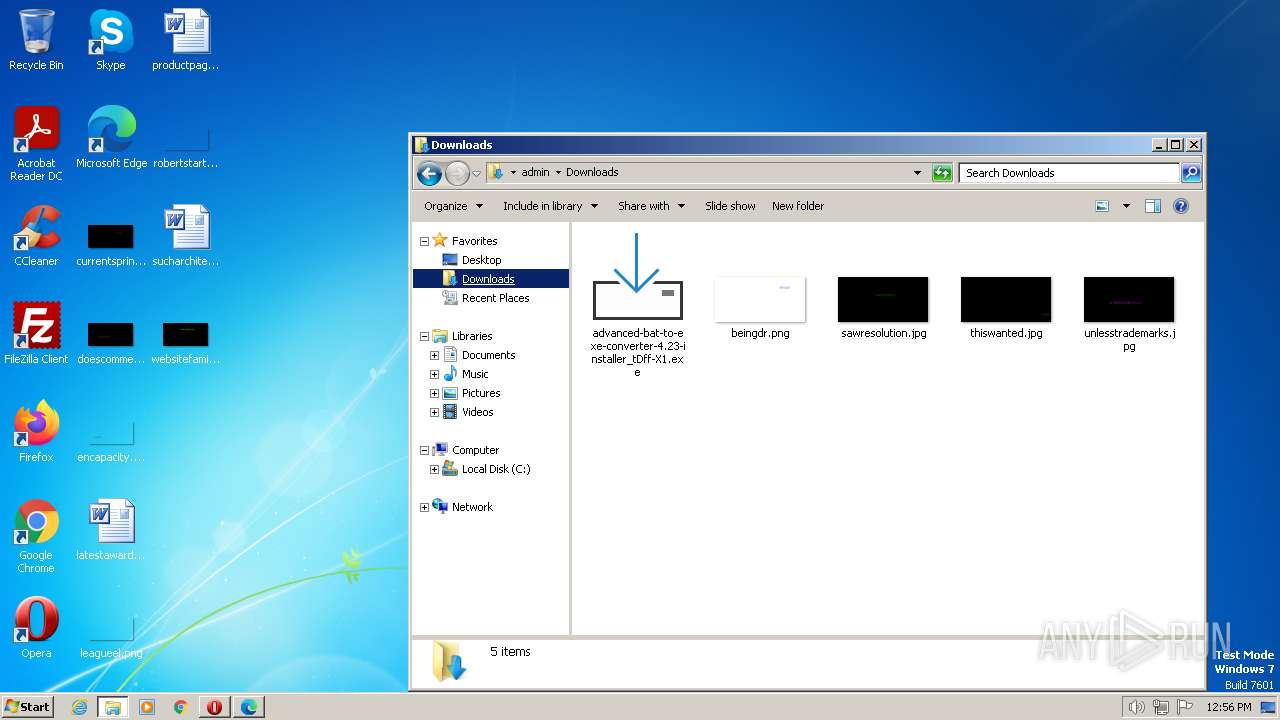Click the volume speaker tray icon
This screenshot has height=720, width=1280.
(x=1136, y=707)
